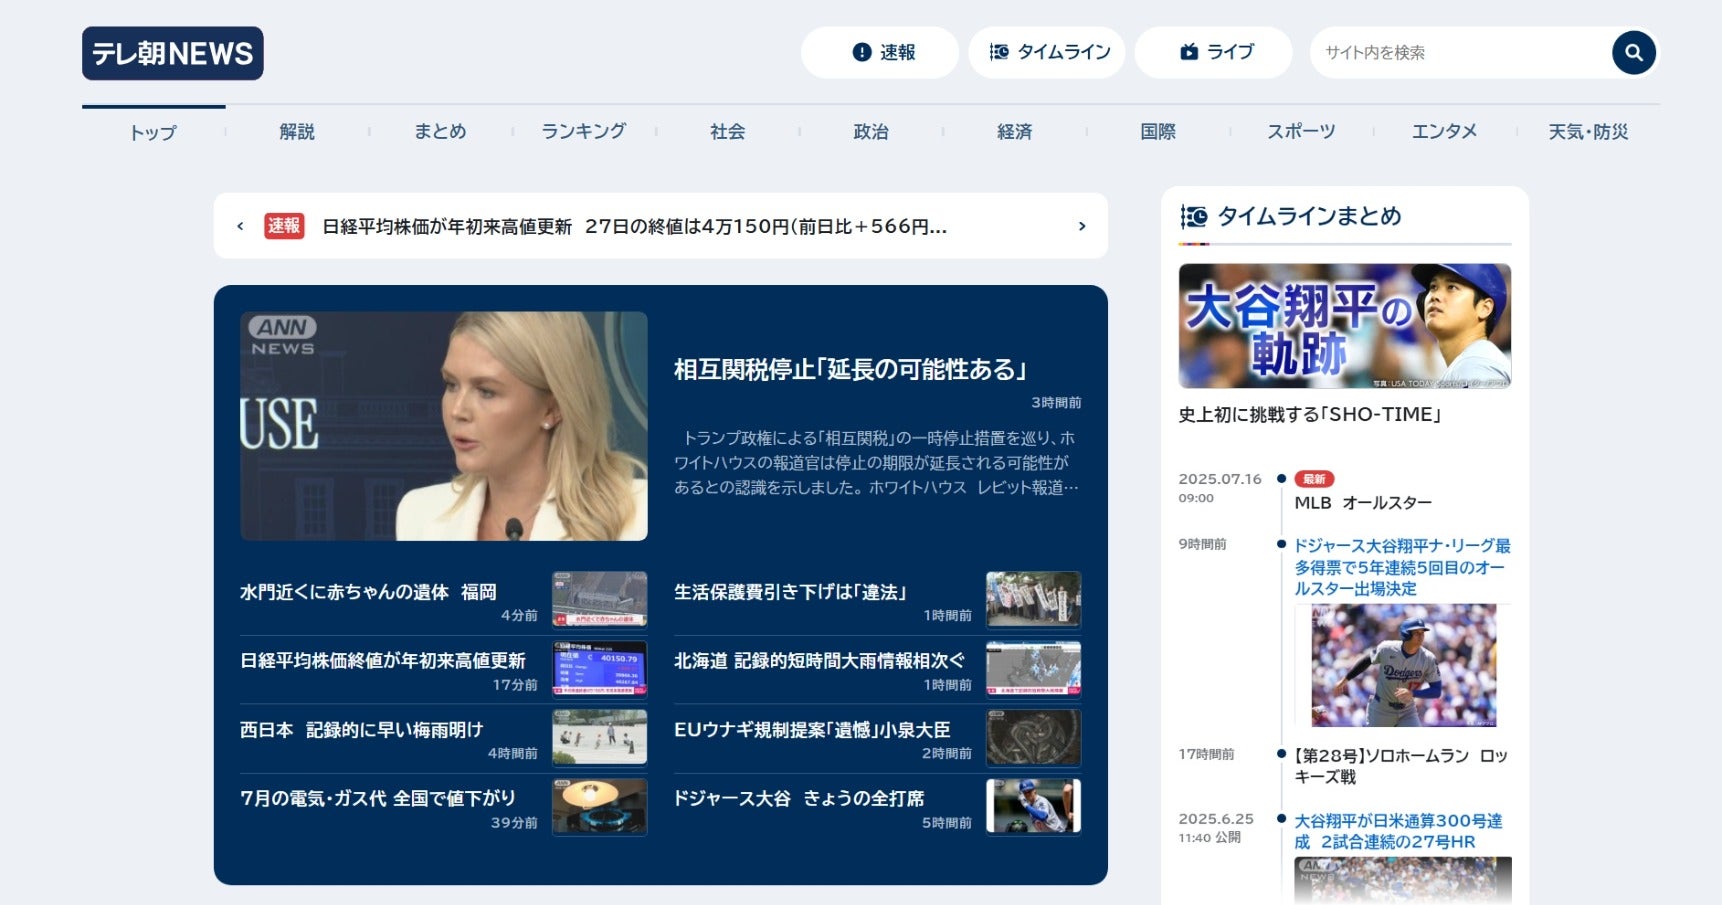The width and height of the screenshot is (1722, 905).
Task: Open ドジャース大谷 きょうの全打席 article
Action: point(799,798)
